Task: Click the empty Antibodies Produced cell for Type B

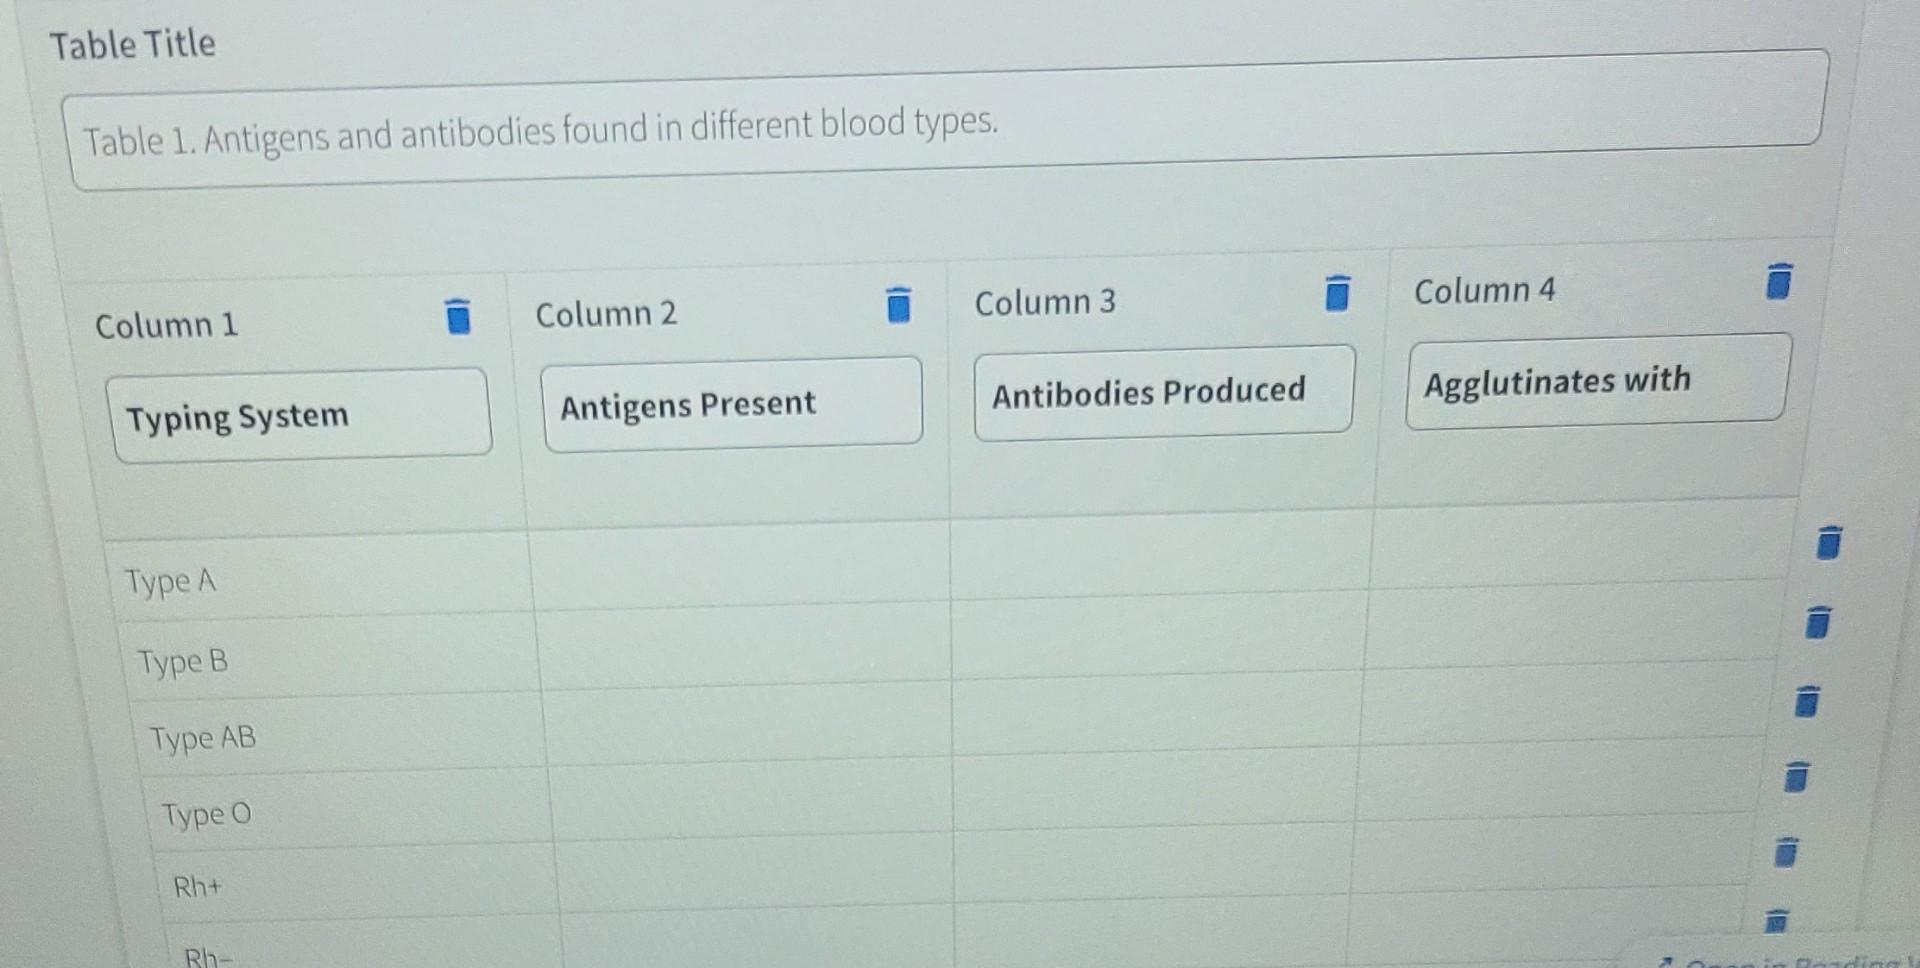Action: point(1160,635)
